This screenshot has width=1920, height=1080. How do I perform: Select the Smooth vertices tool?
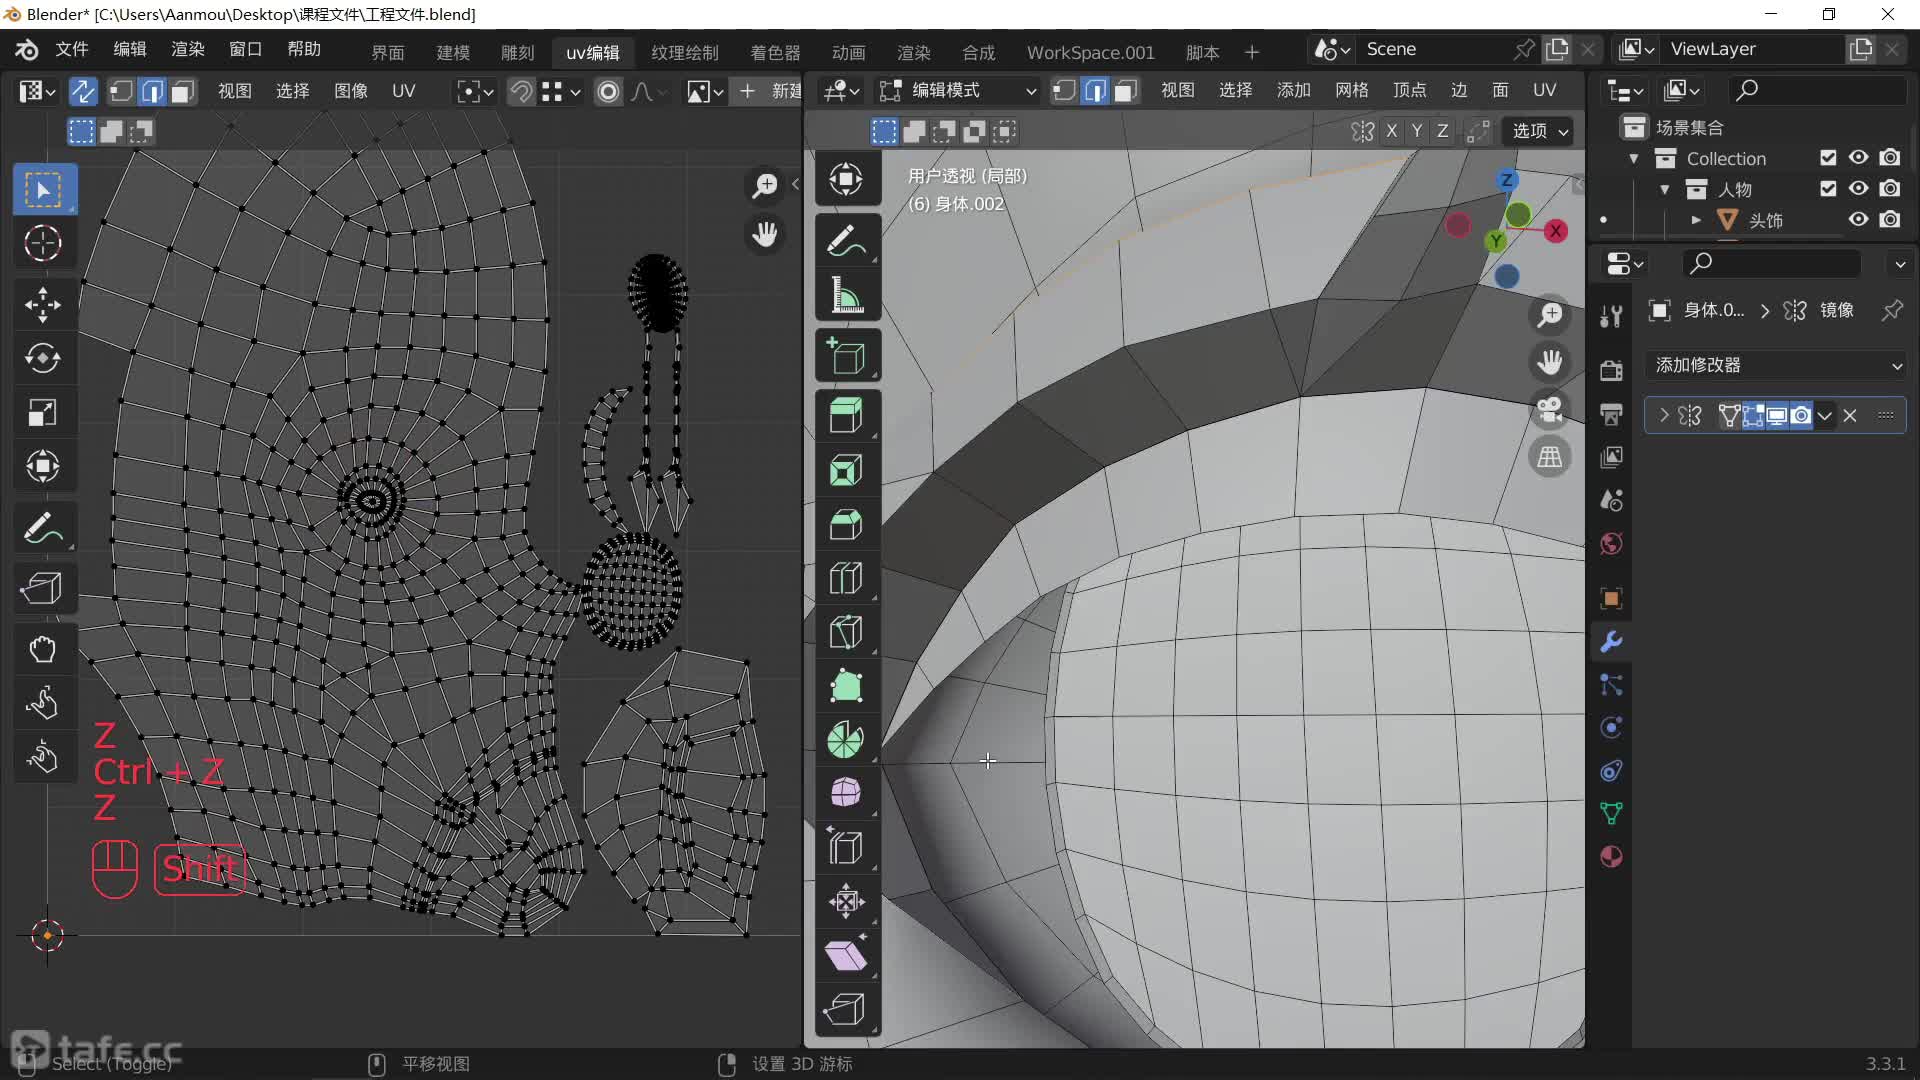[847, 793]
